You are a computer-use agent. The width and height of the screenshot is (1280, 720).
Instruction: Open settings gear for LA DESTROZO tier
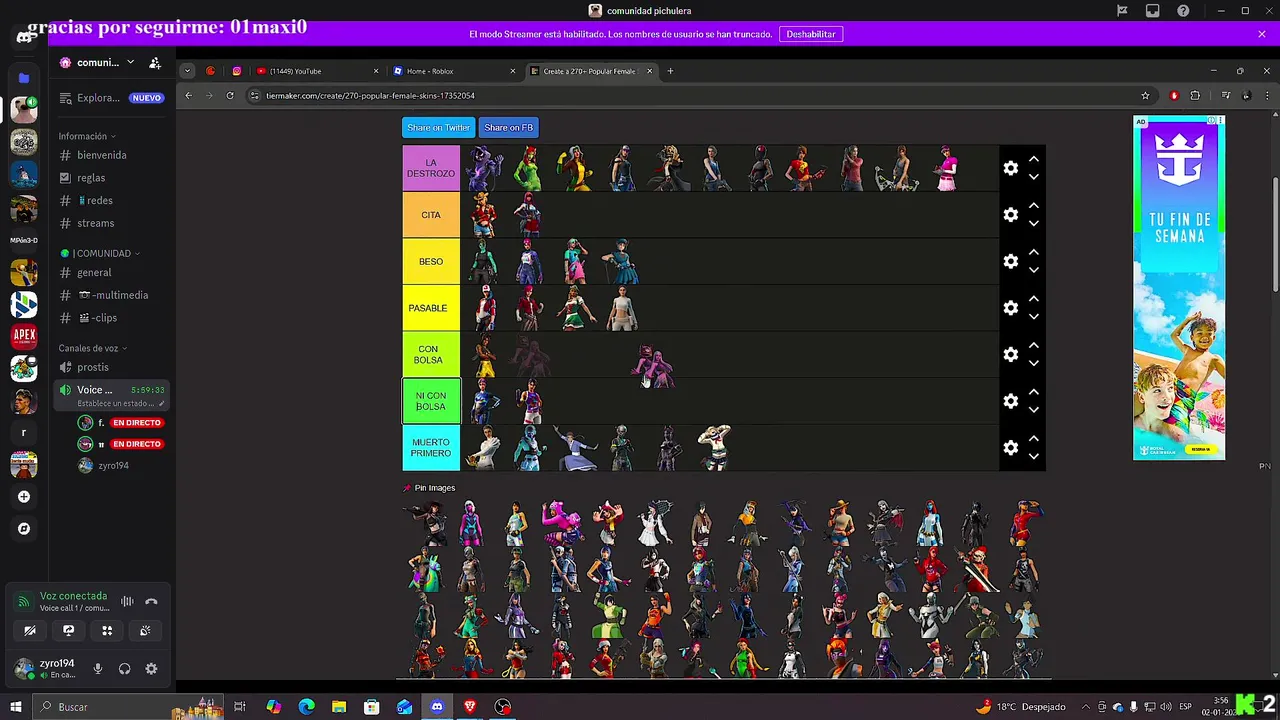[1011, 168]
